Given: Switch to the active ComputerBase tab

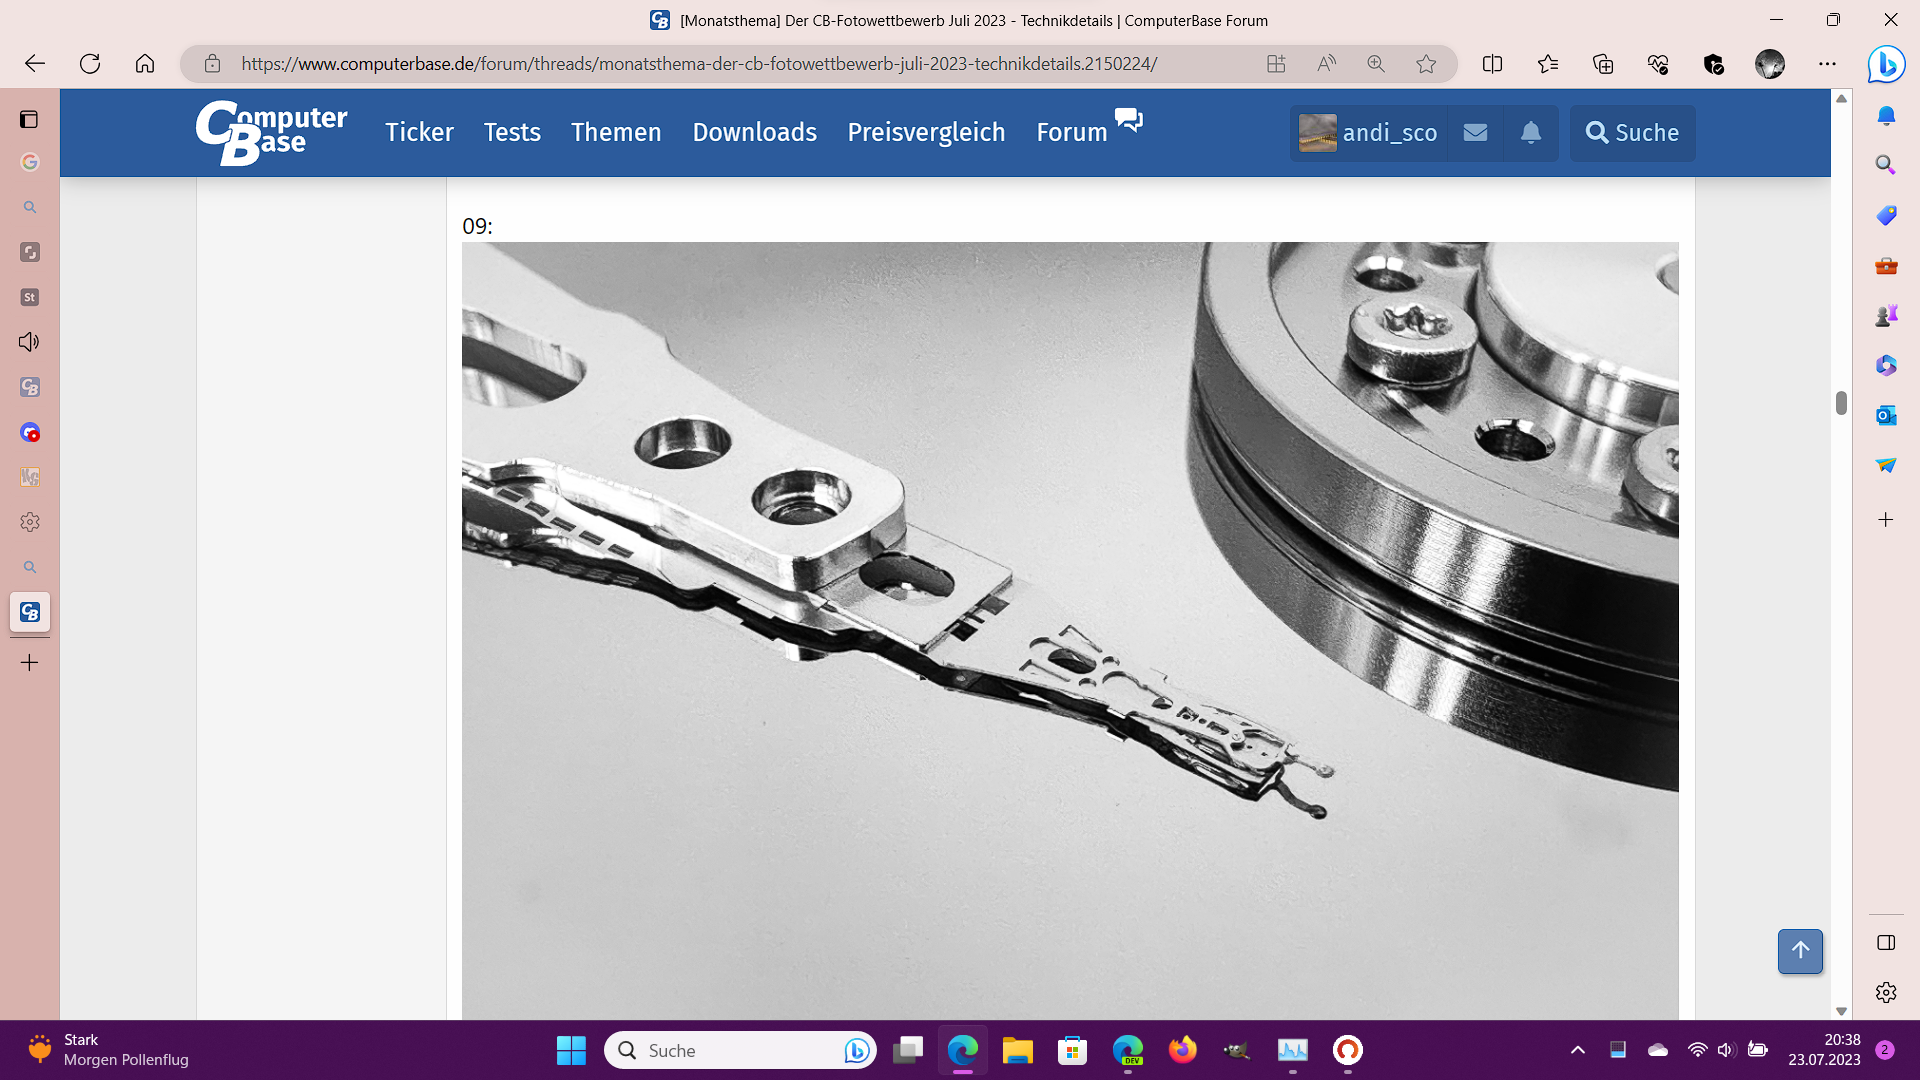Looking at the screenshot, I should [x=30, y=612].
